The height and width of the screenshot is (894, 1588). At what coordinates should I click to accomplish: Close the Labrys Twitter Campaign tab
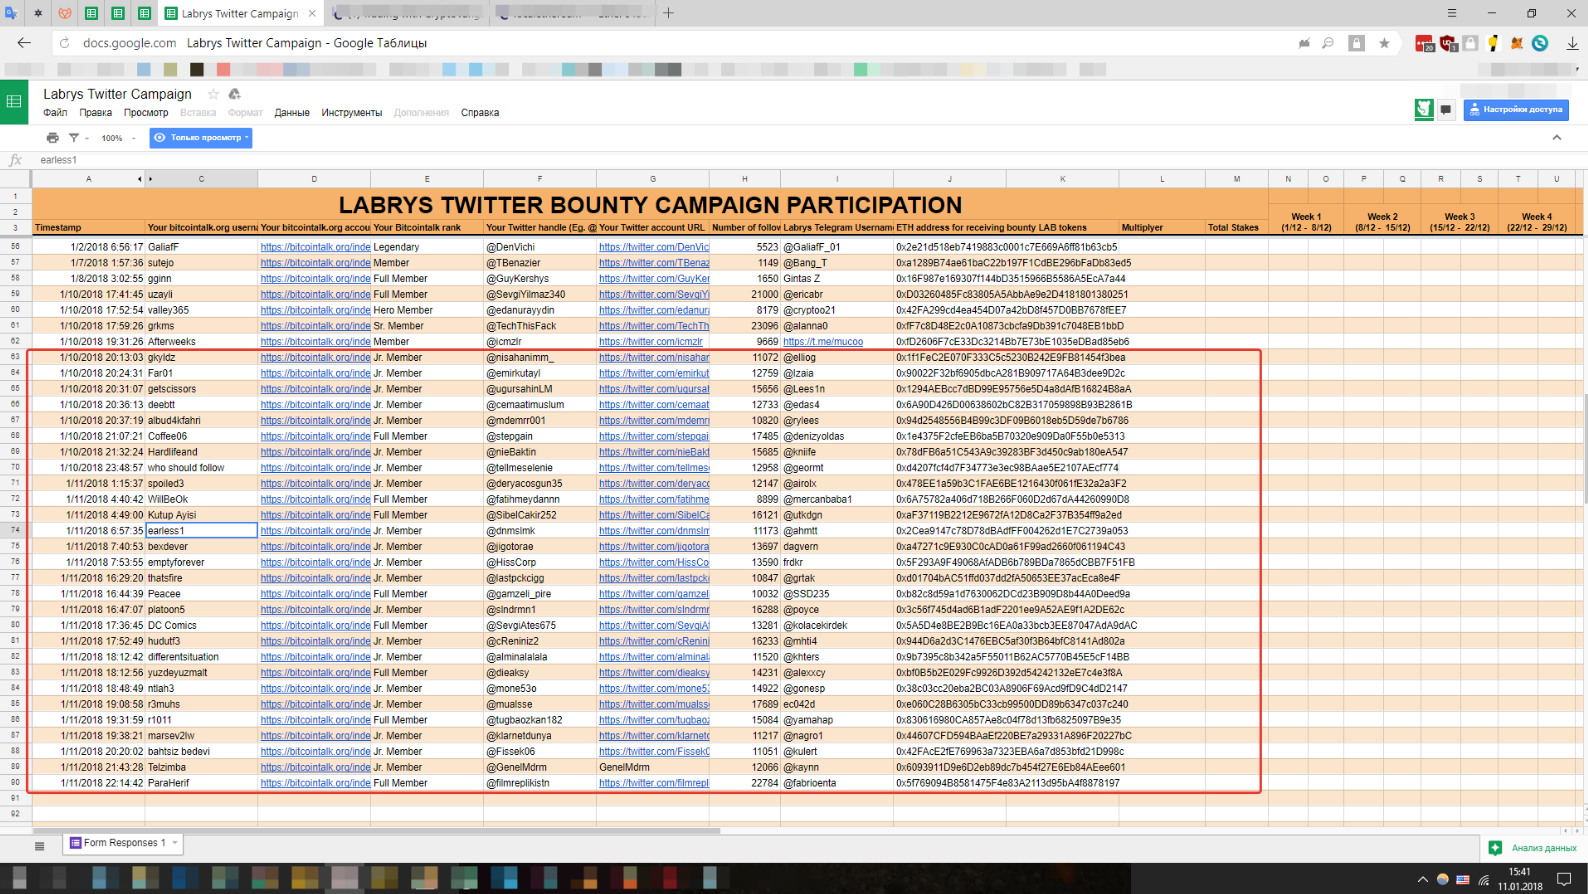[x=312, y=13]
